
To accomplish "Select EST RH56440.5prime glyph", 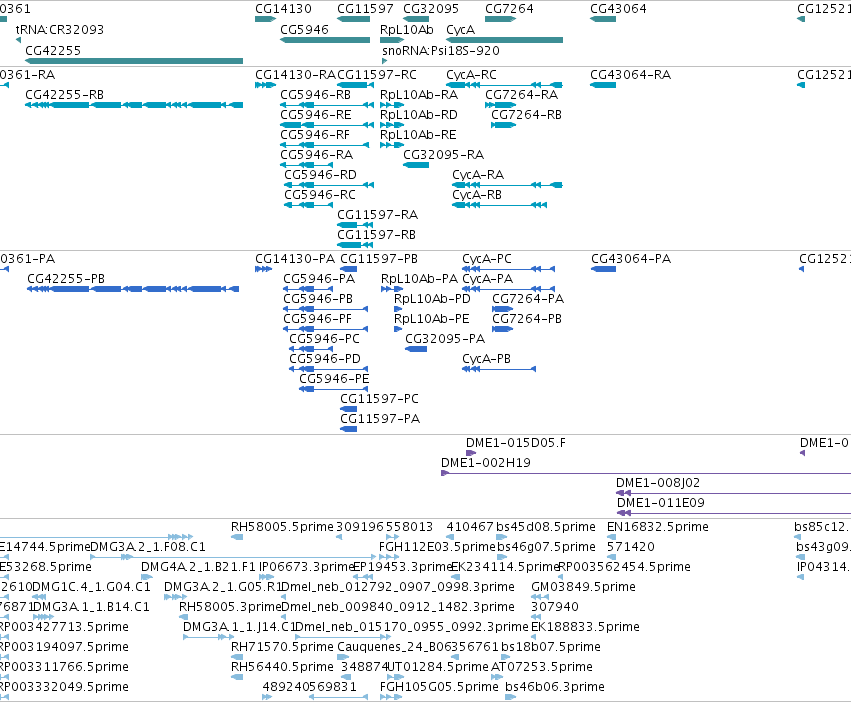I will coord(237,677).
